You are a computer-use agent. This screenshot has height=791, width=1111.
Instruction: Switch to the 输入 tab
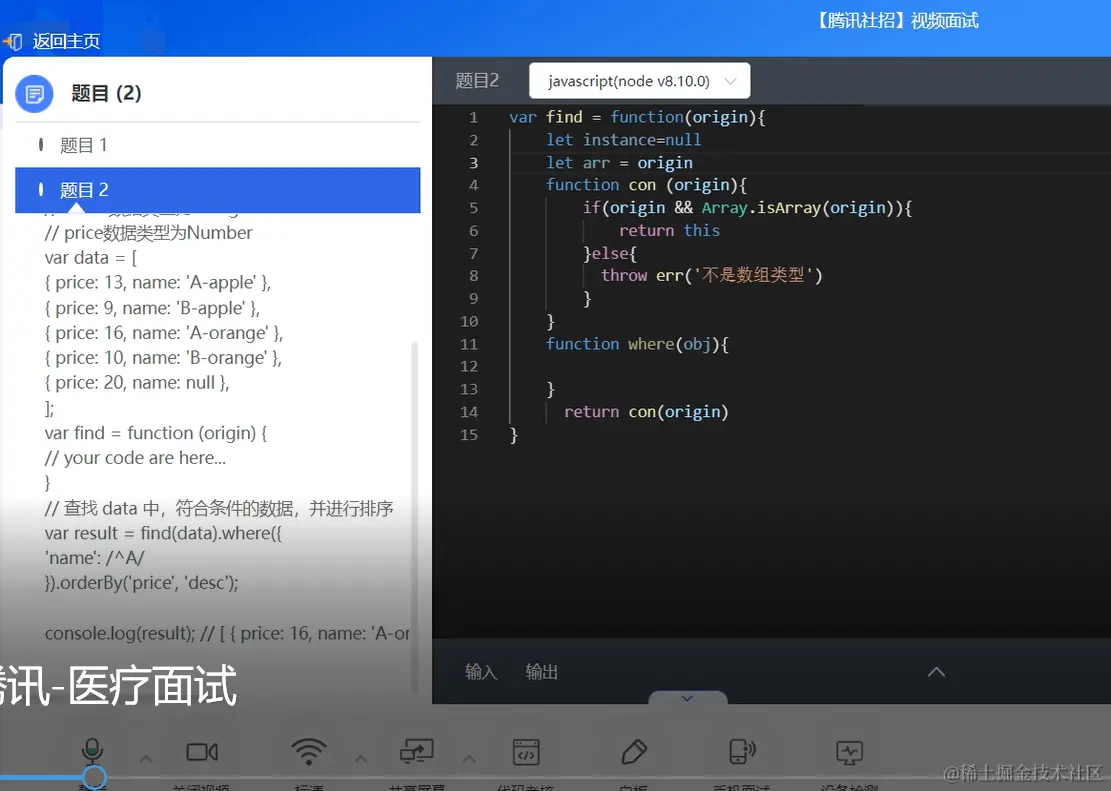480,671
